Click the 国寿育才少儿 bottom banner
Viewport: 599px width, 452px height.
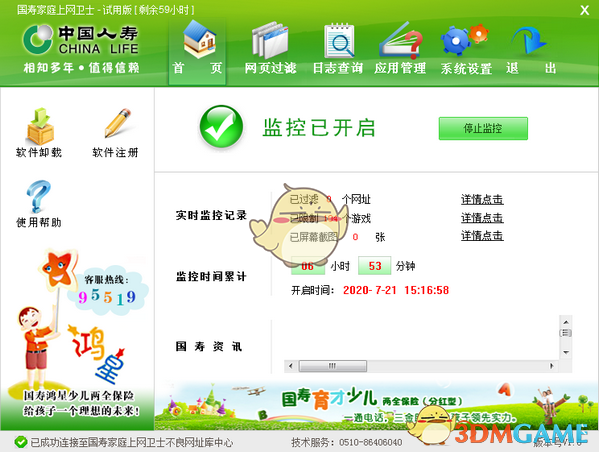click(x=376, y=405)
